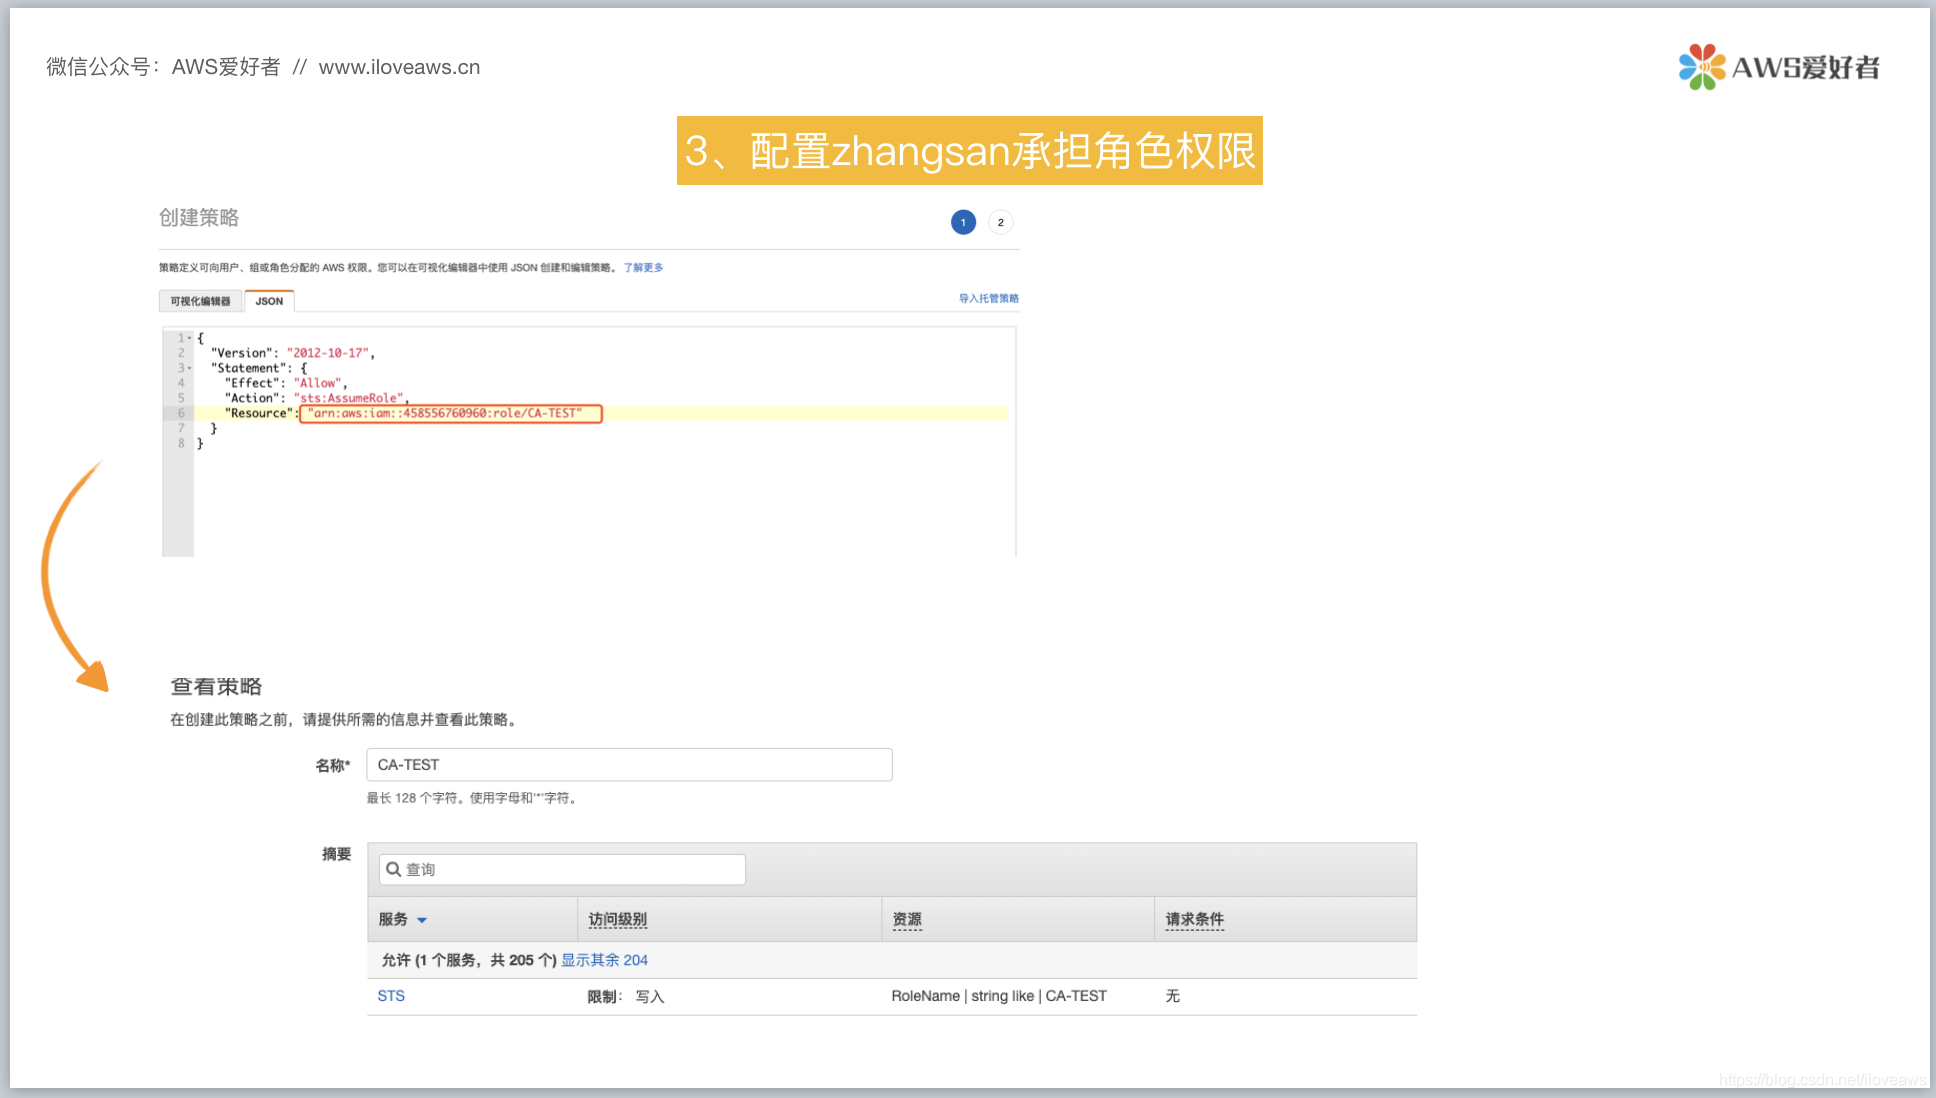Focus the 查询 search box
Viewport: 1936px width, 1098px height.
pos(562,870)
